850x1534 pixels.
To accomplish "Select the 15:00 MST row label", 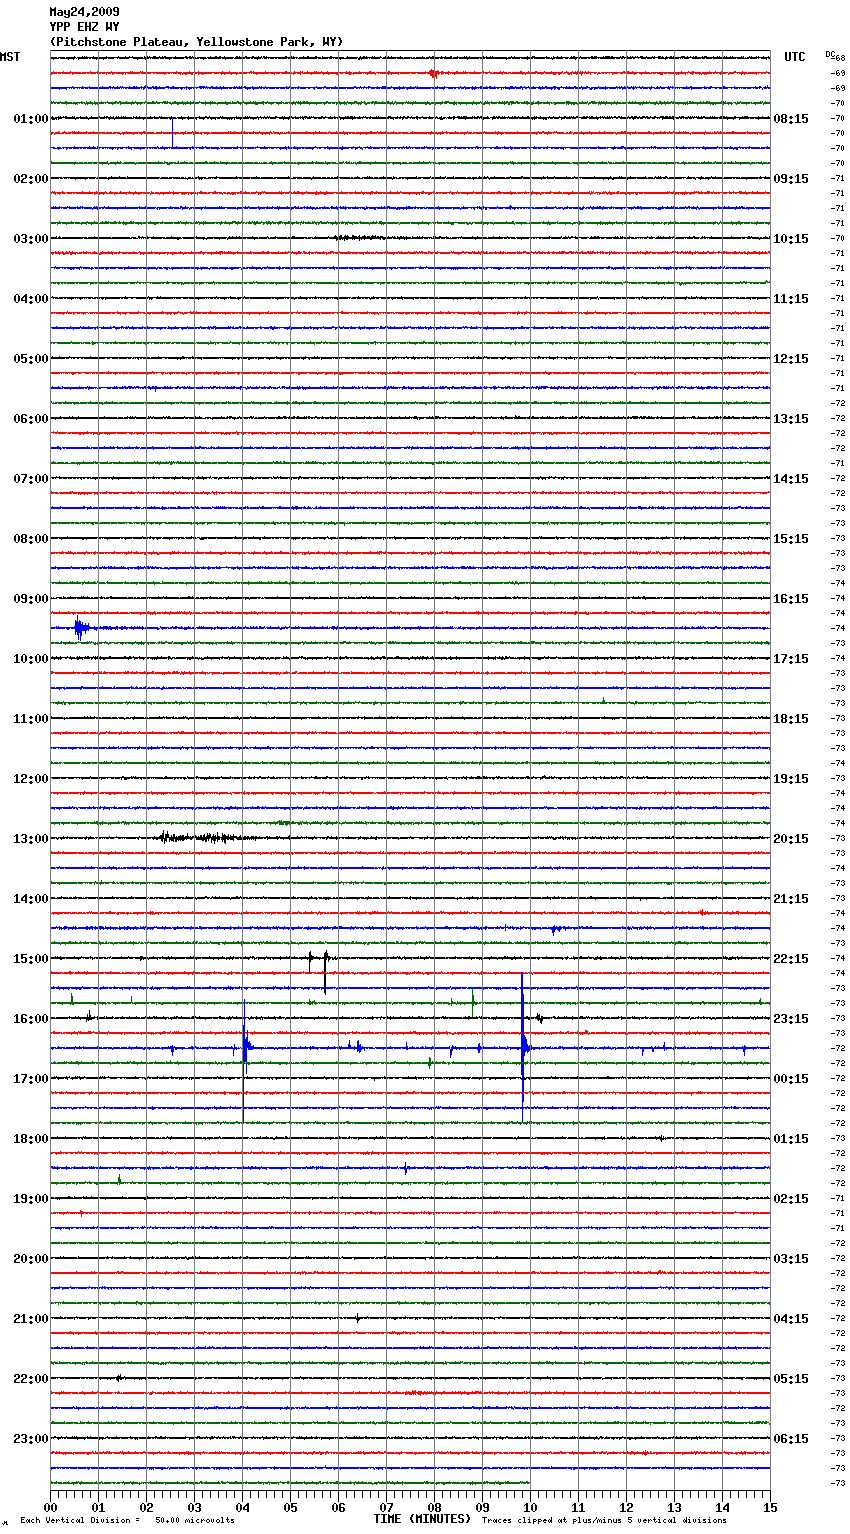I will (31, 959).
